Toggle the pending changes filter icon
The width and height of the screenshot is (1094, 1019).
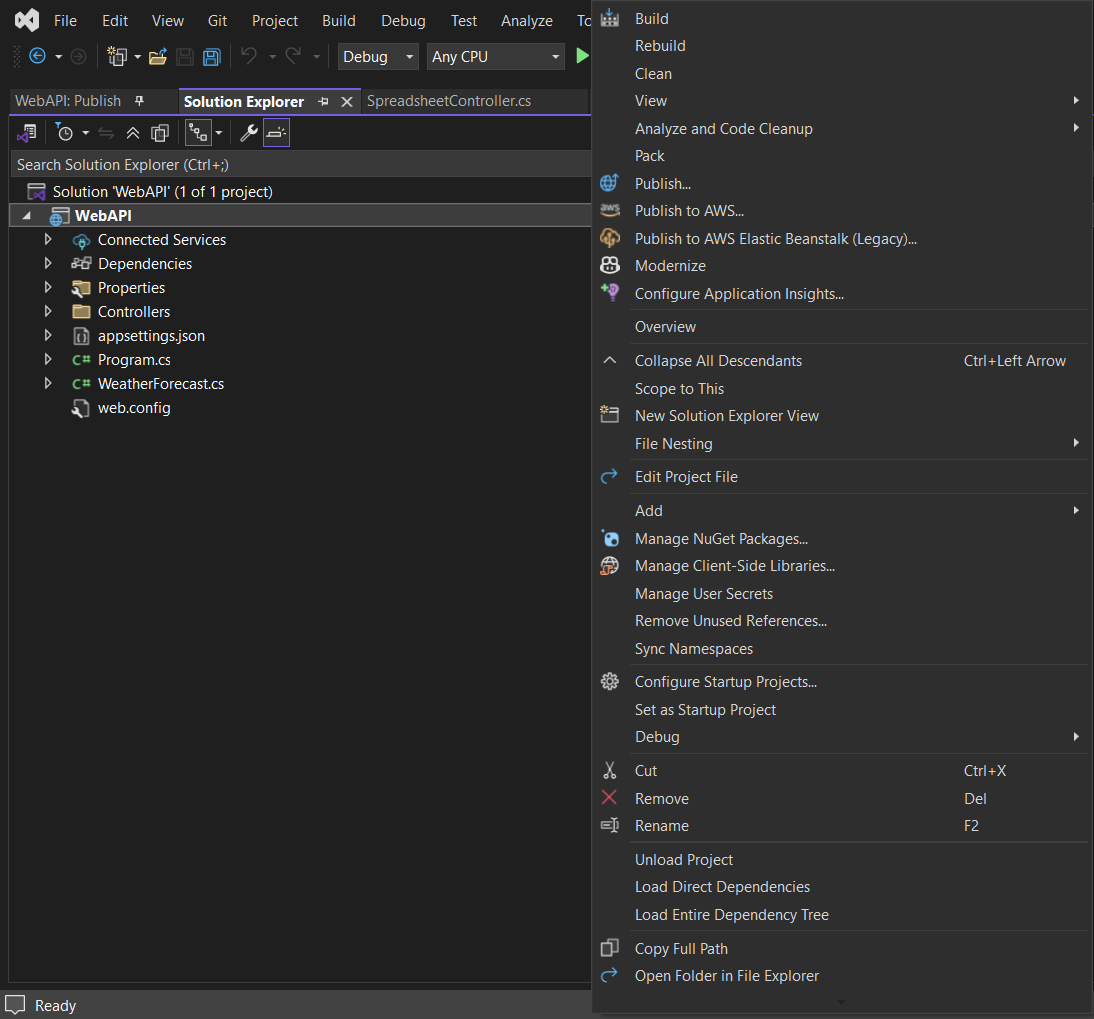[x=66, y=131]
